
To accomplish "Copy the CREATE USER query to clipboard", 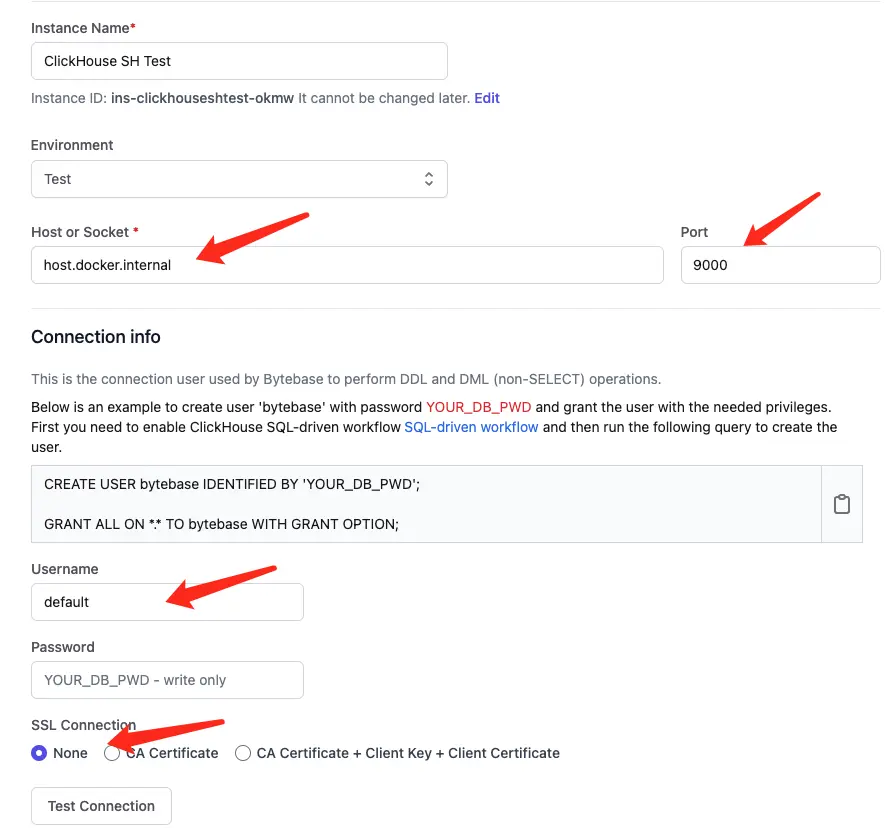I will pyautogui.click(x=841, y=504).
